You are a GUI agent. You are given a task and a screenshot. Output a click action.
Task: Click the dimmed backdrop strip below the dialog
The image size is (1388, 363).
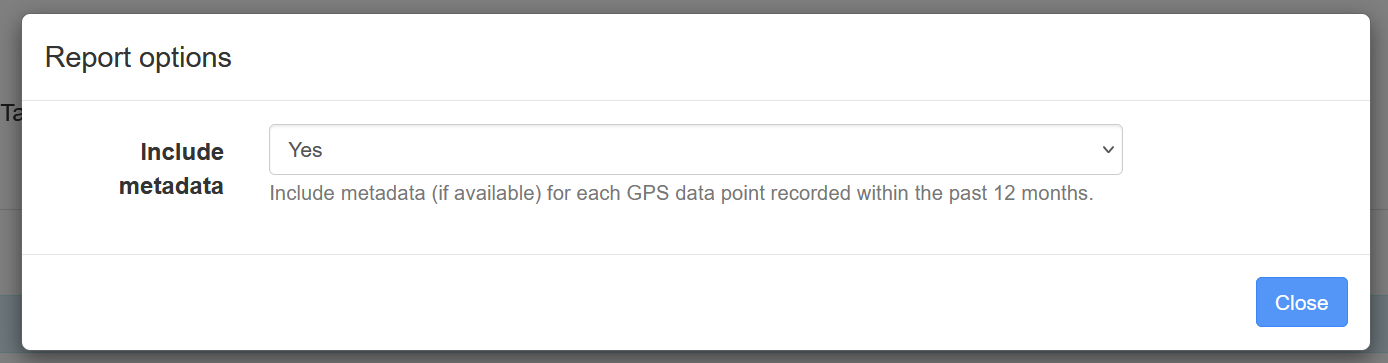tap(694, 357)
